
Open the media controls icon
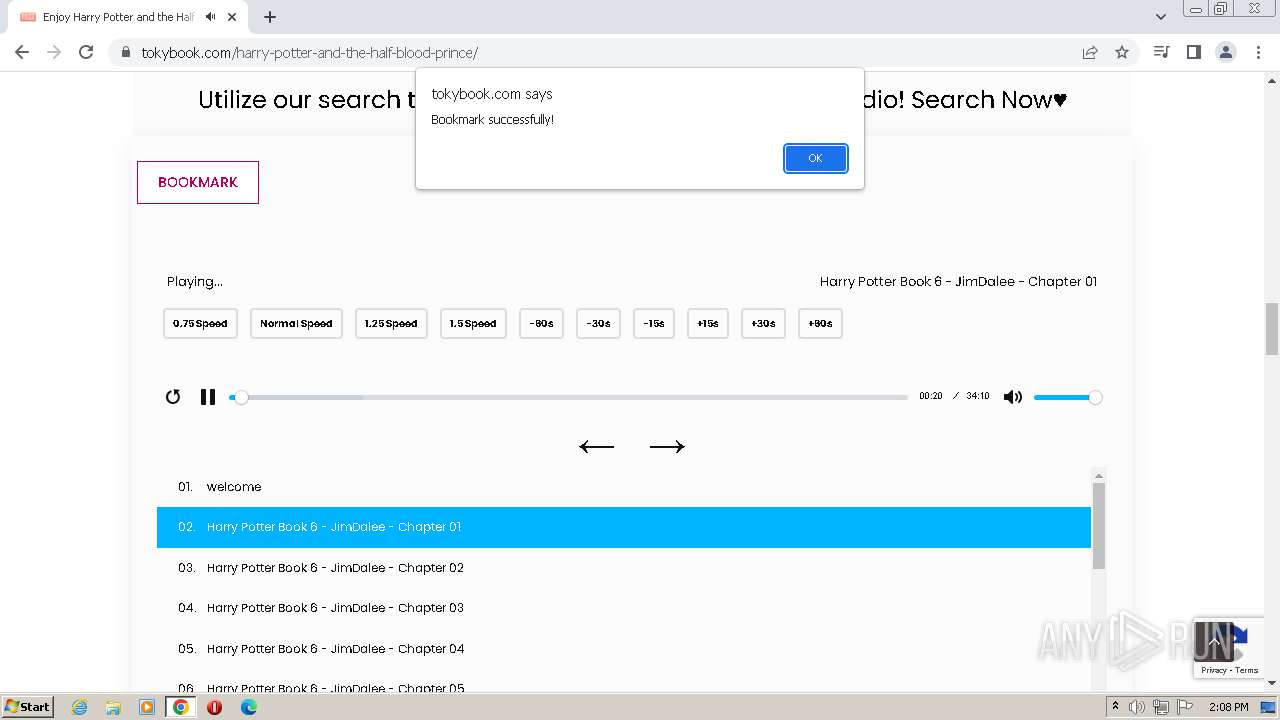[1161, 52]
